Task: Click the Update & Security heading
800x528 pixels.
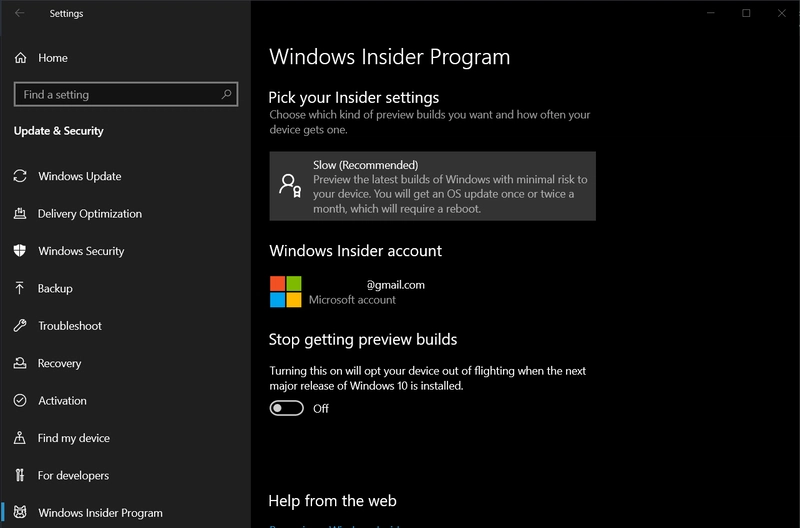Action: point(59,131)
